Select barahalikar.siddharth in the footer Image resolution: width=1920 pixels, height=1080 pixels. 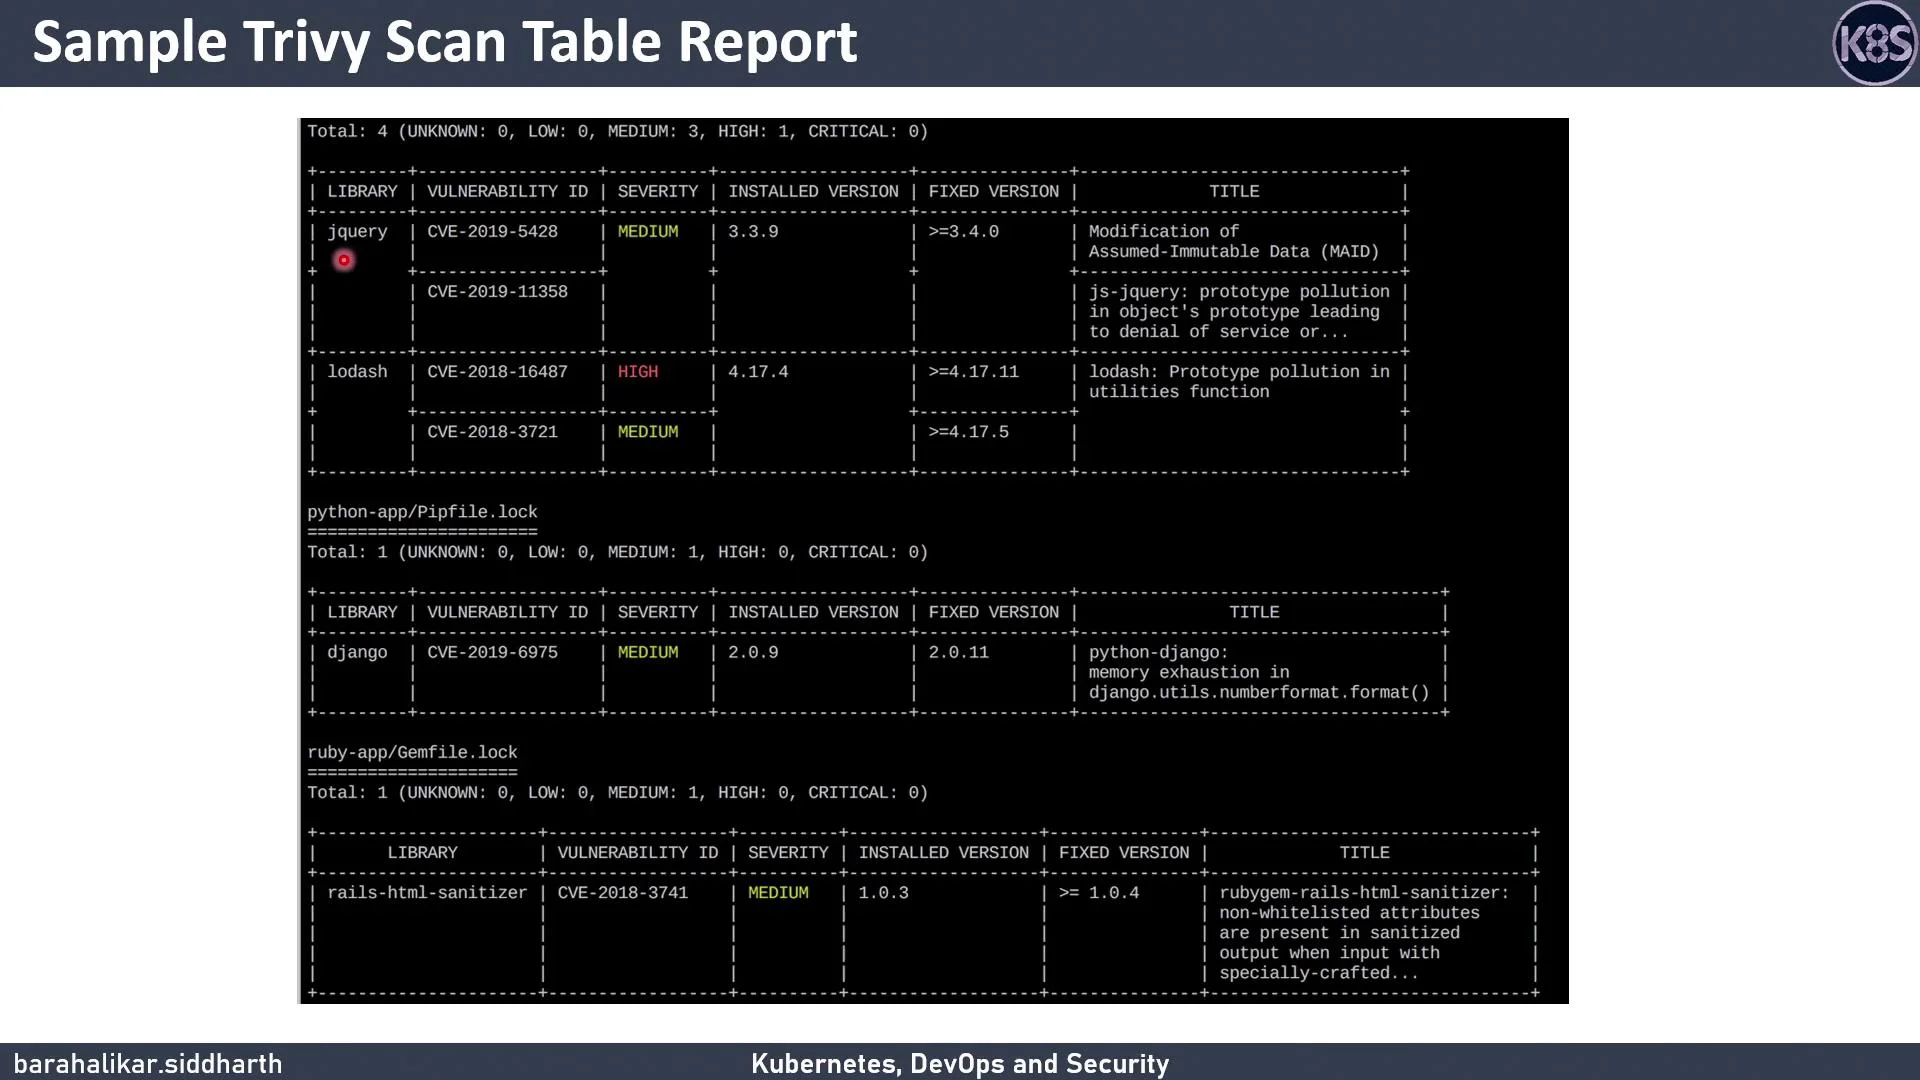pyautogui.click(x=150, y=1064)
